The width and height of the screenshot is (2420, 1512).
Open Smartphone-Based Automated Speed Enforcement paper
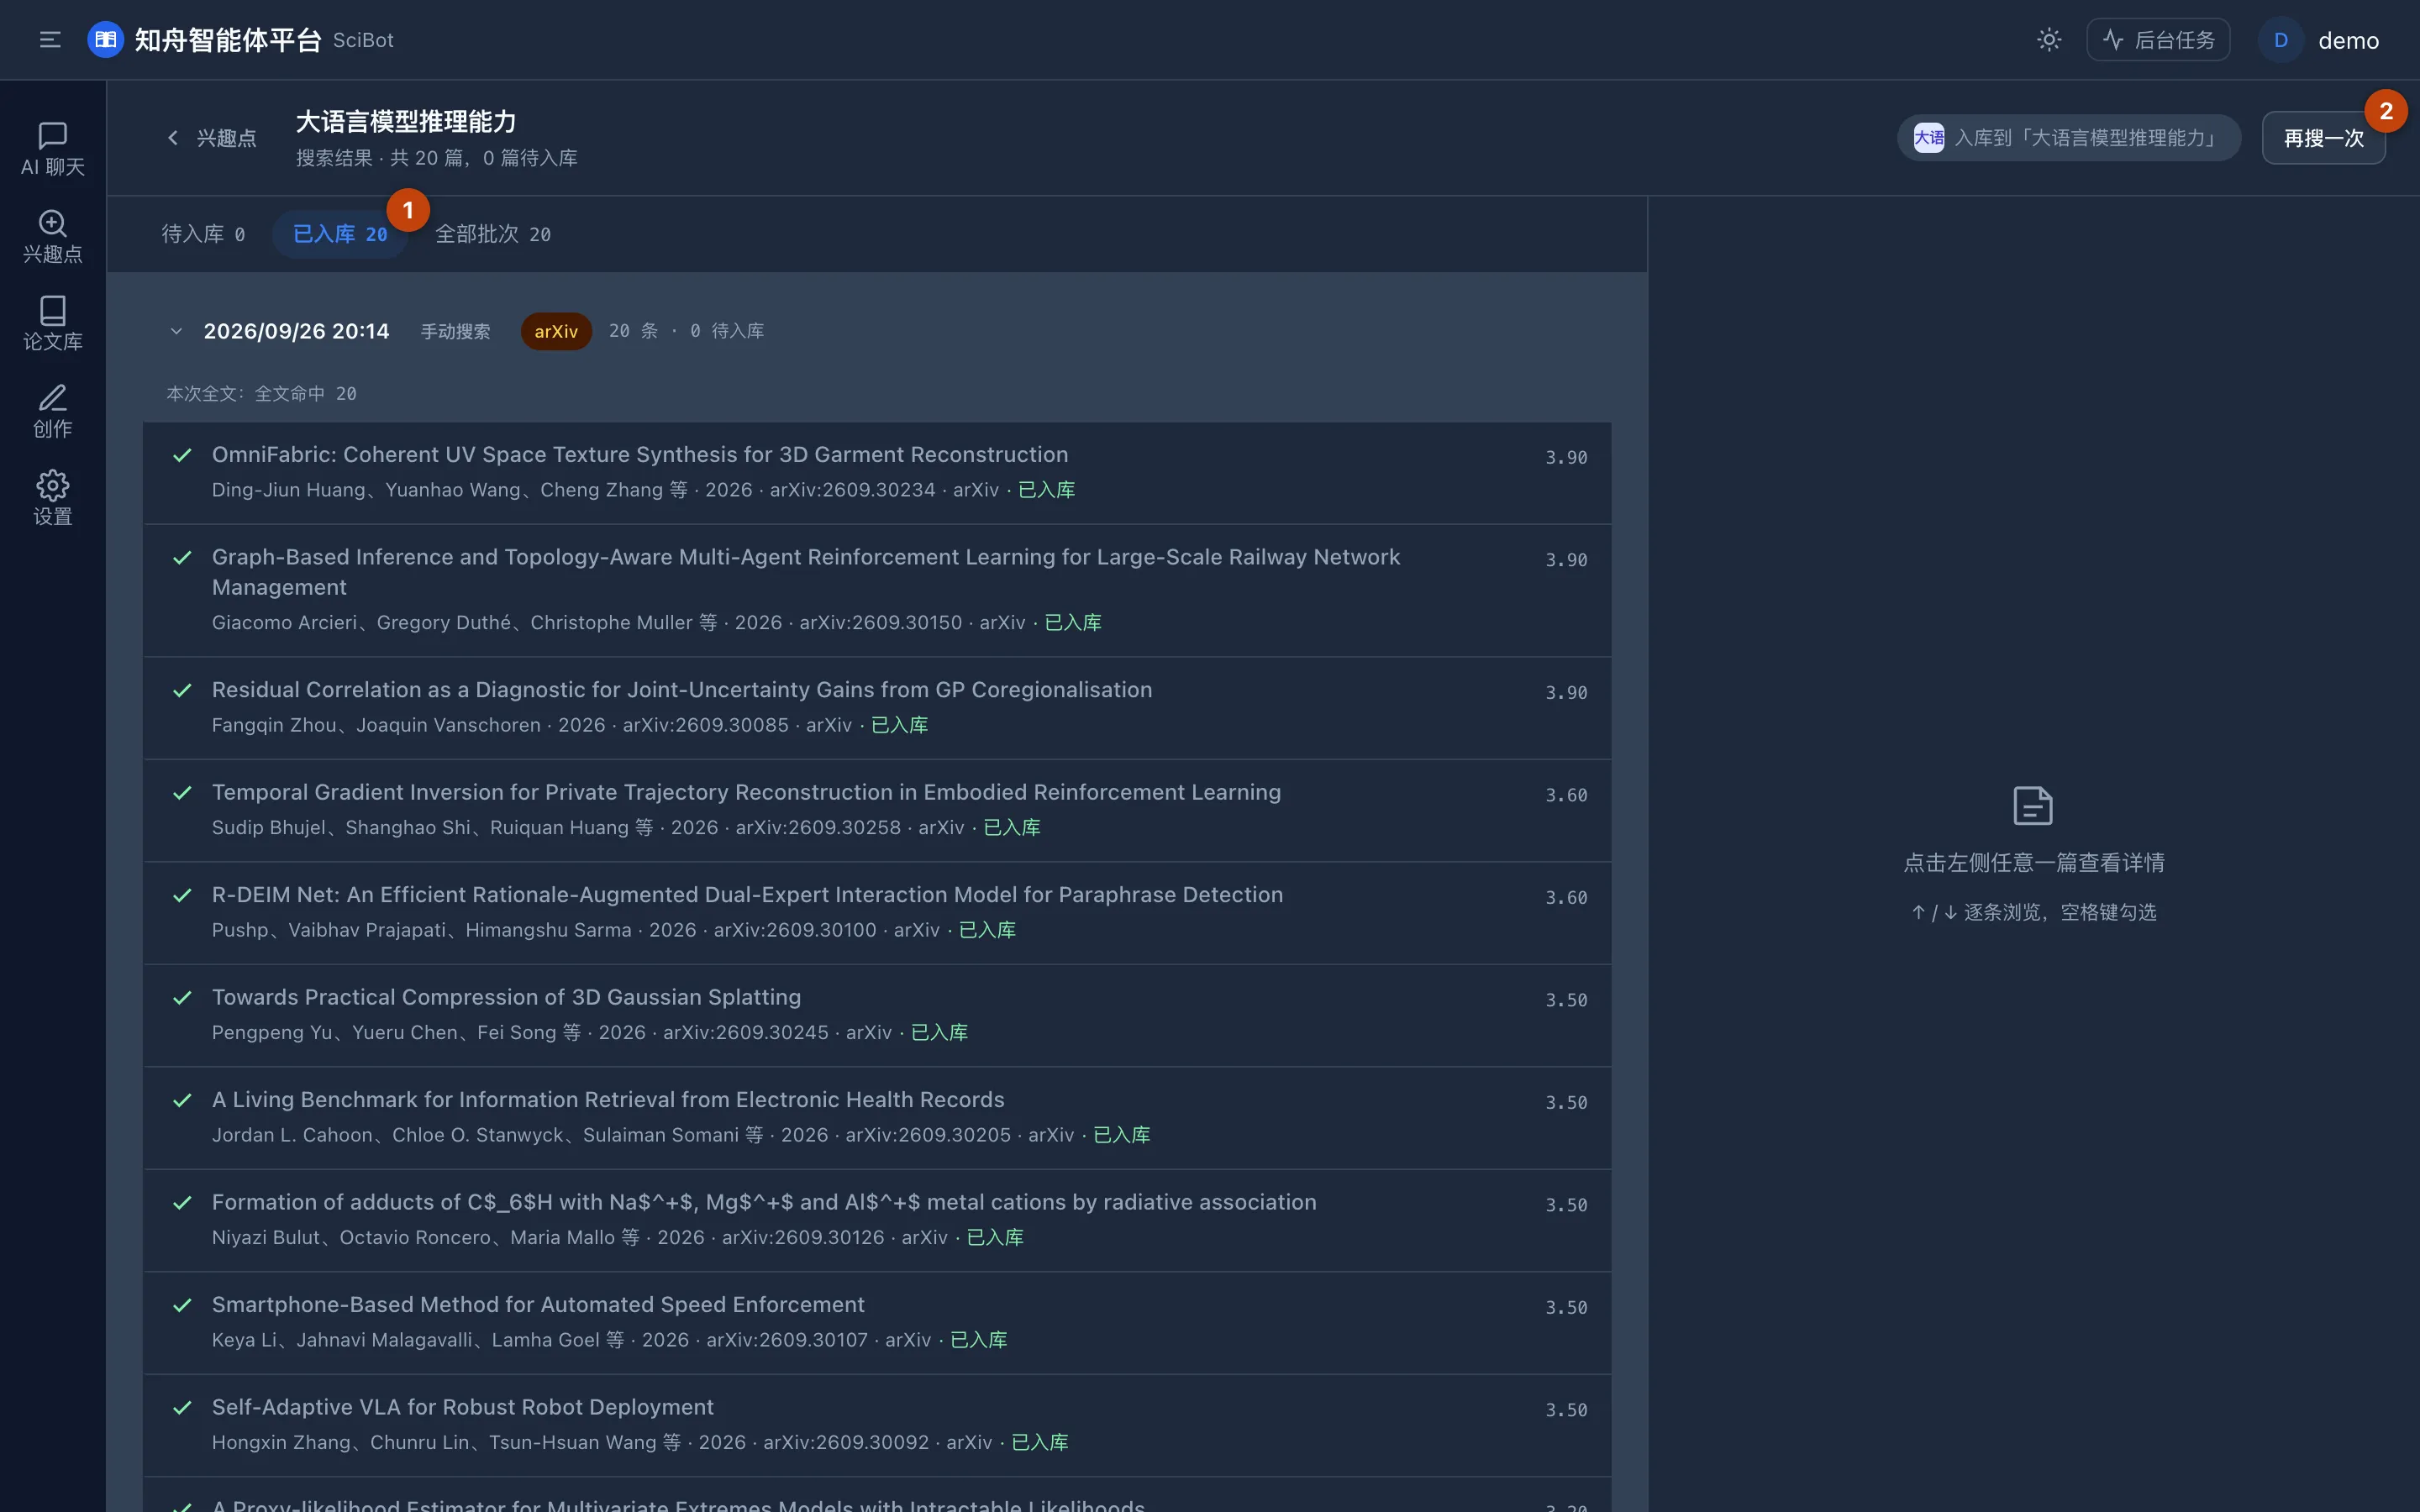(876, 1323)
